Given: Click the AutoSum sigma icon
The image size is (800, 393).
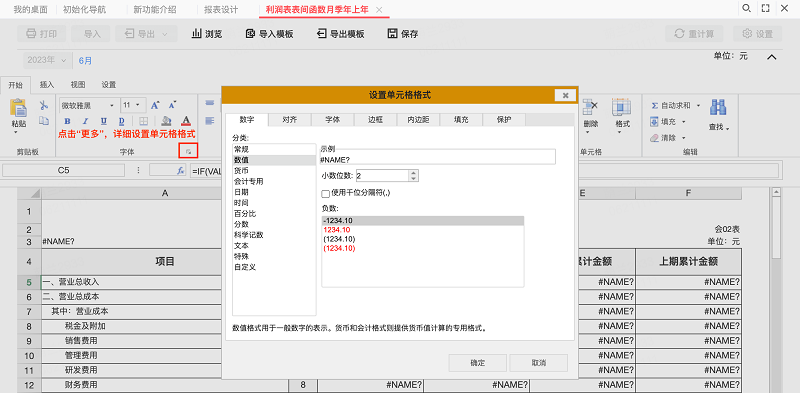Looking at the screenshot, I should [x=655, y=106].
